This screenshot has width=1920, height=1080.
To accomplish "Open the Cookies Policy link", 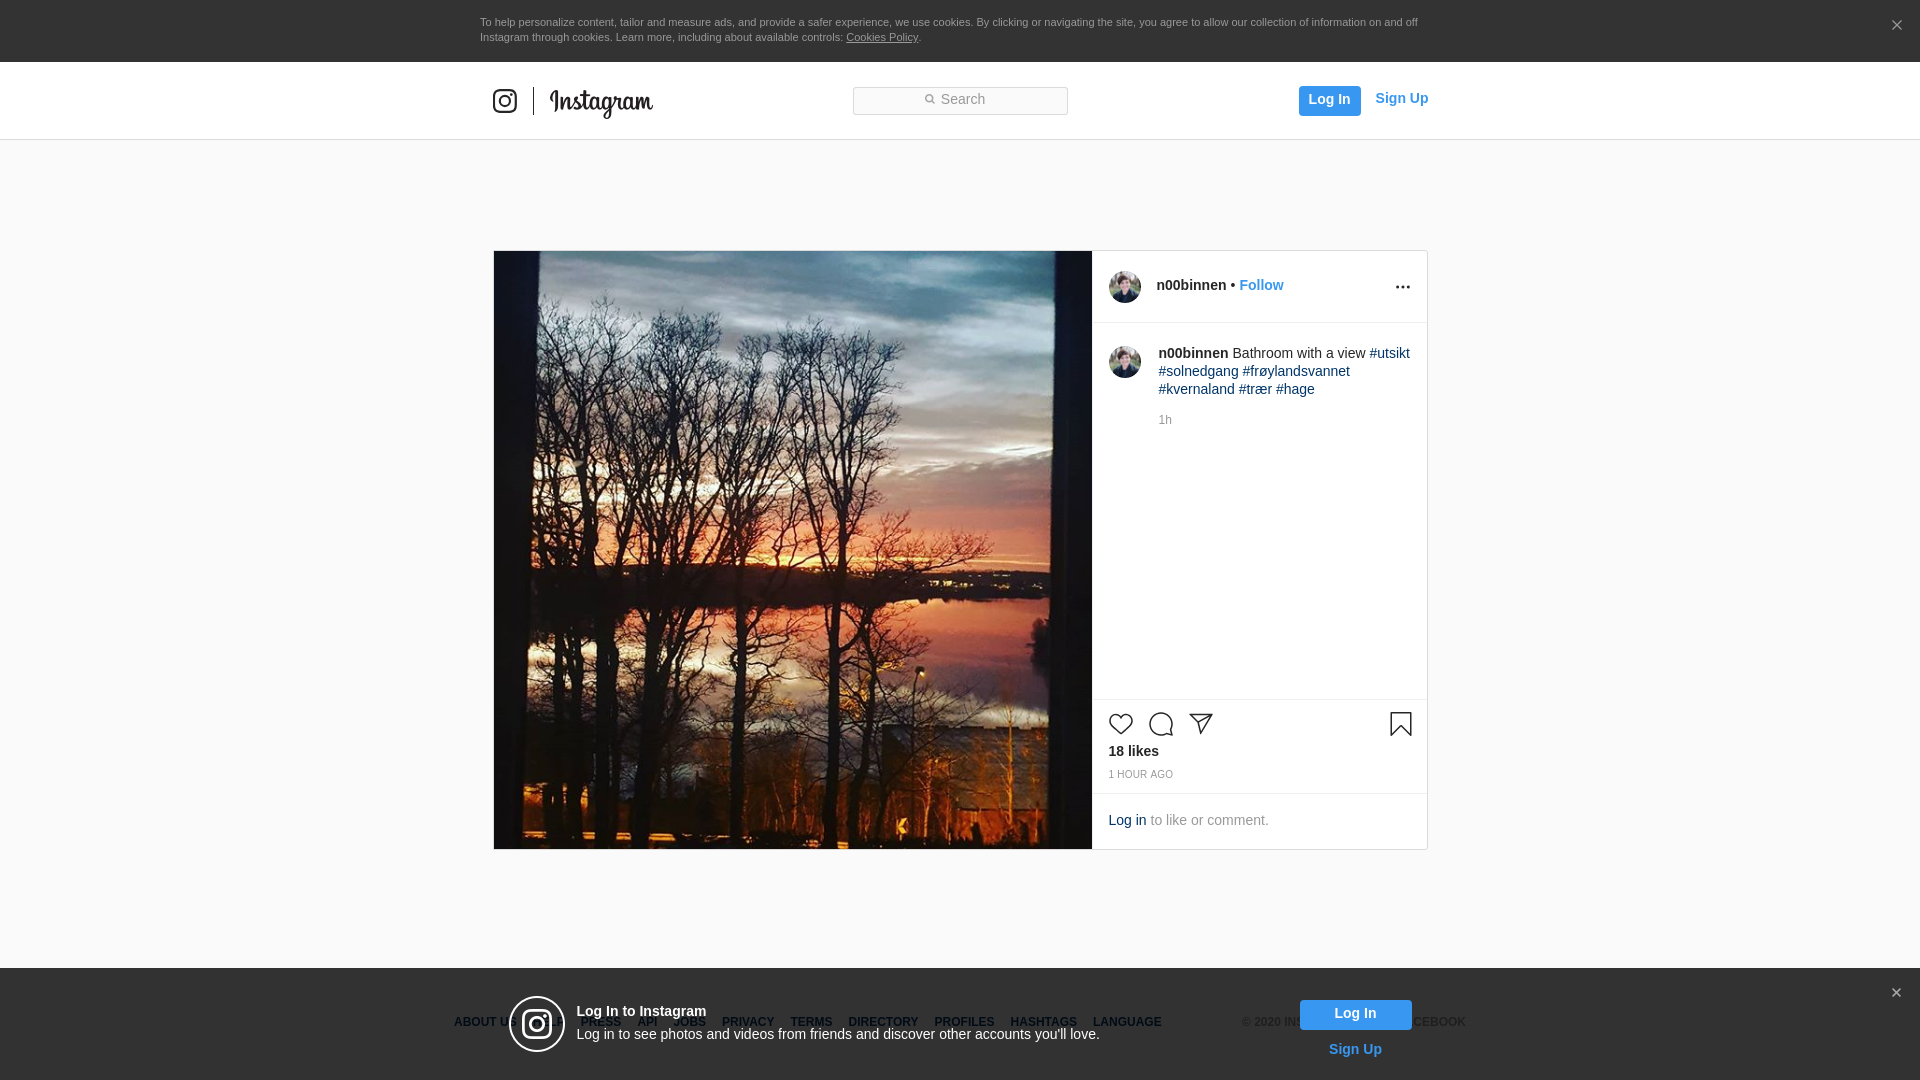I will [x=881, y=37].
